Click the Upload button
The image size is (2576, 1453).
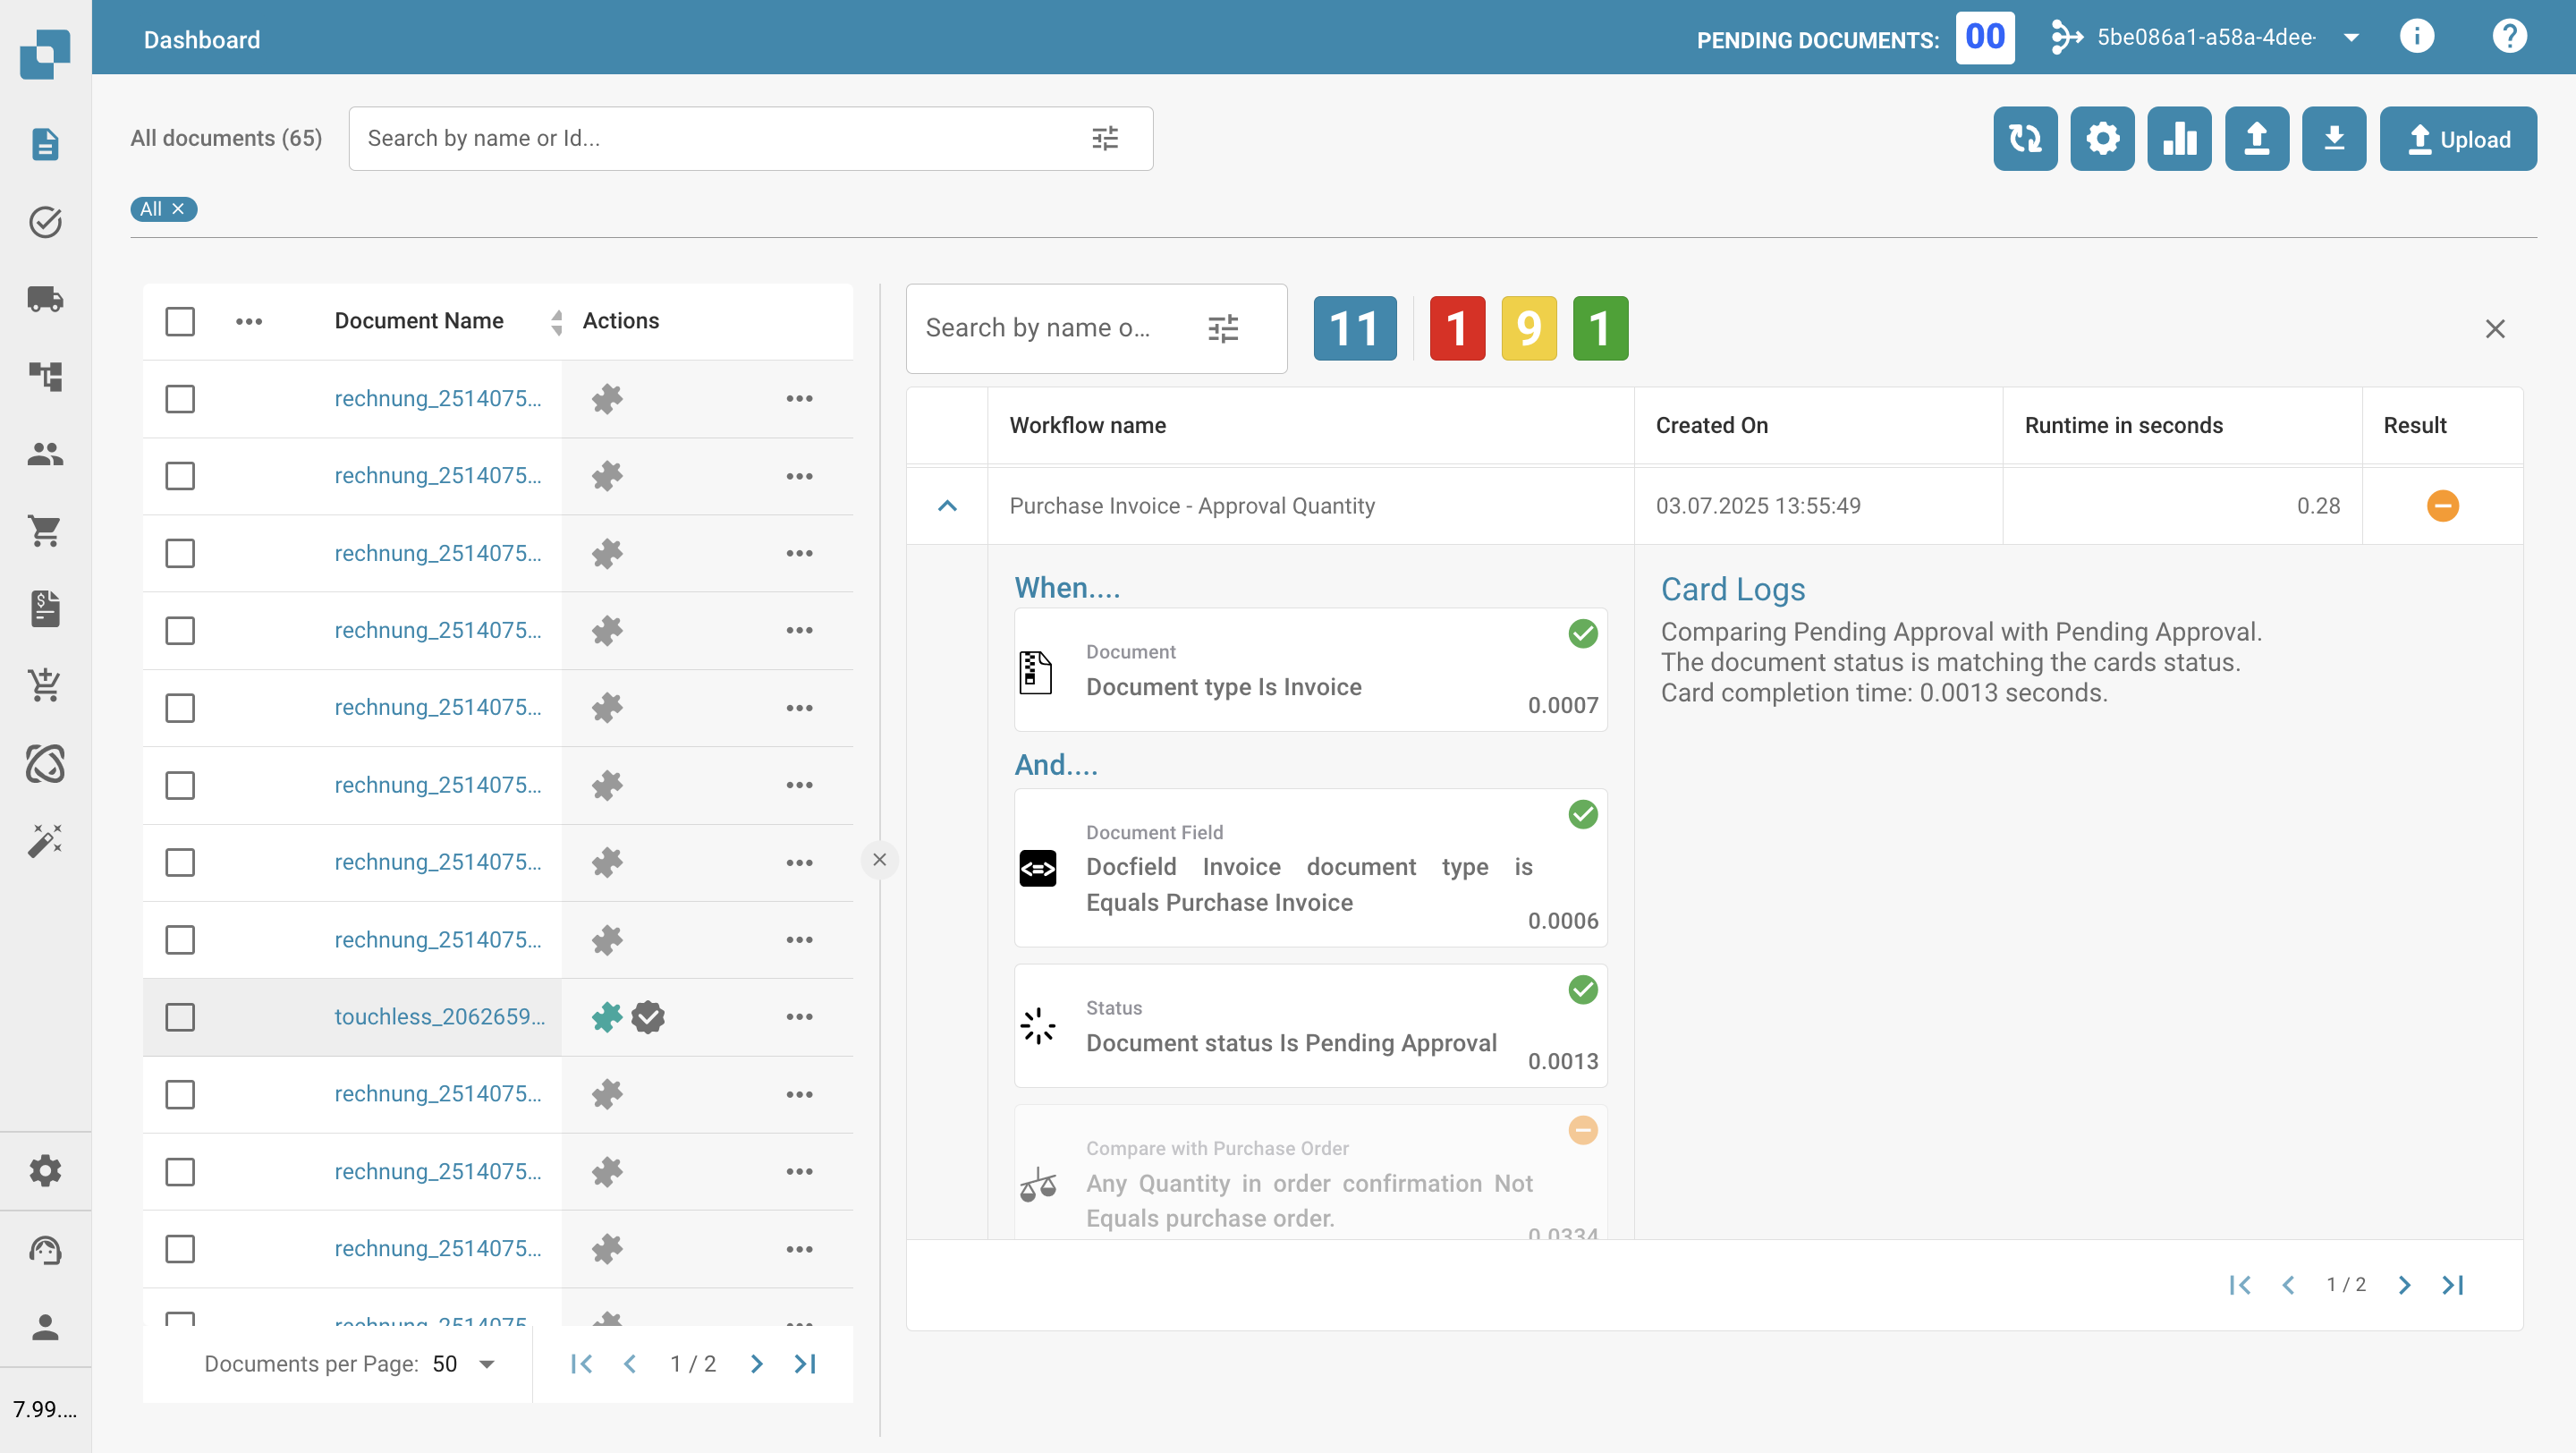click(x=2457, y=139)
